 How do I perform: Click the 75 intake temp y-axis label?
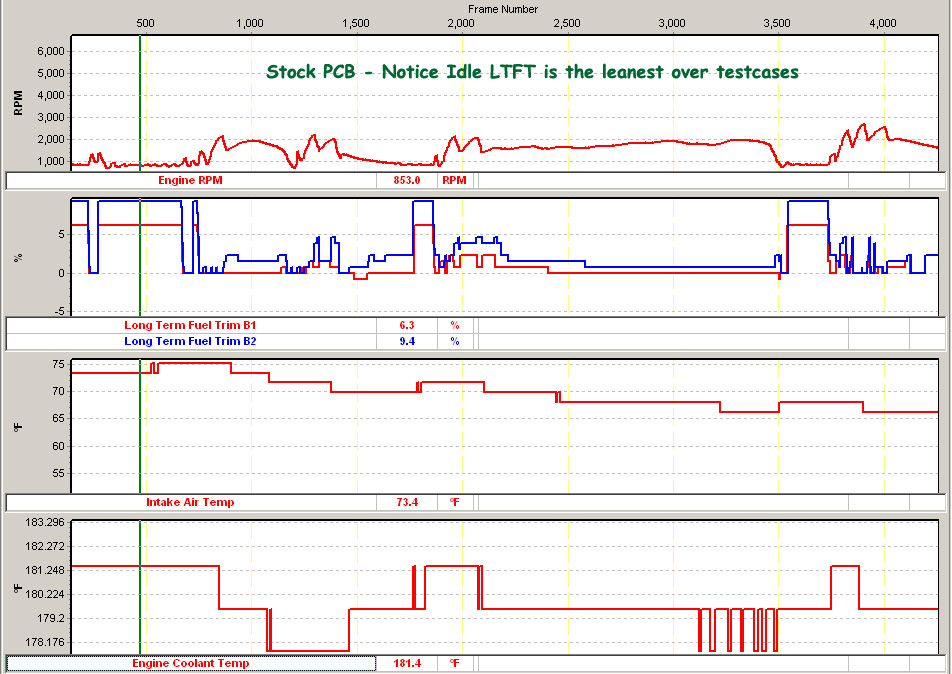(58, 364)
